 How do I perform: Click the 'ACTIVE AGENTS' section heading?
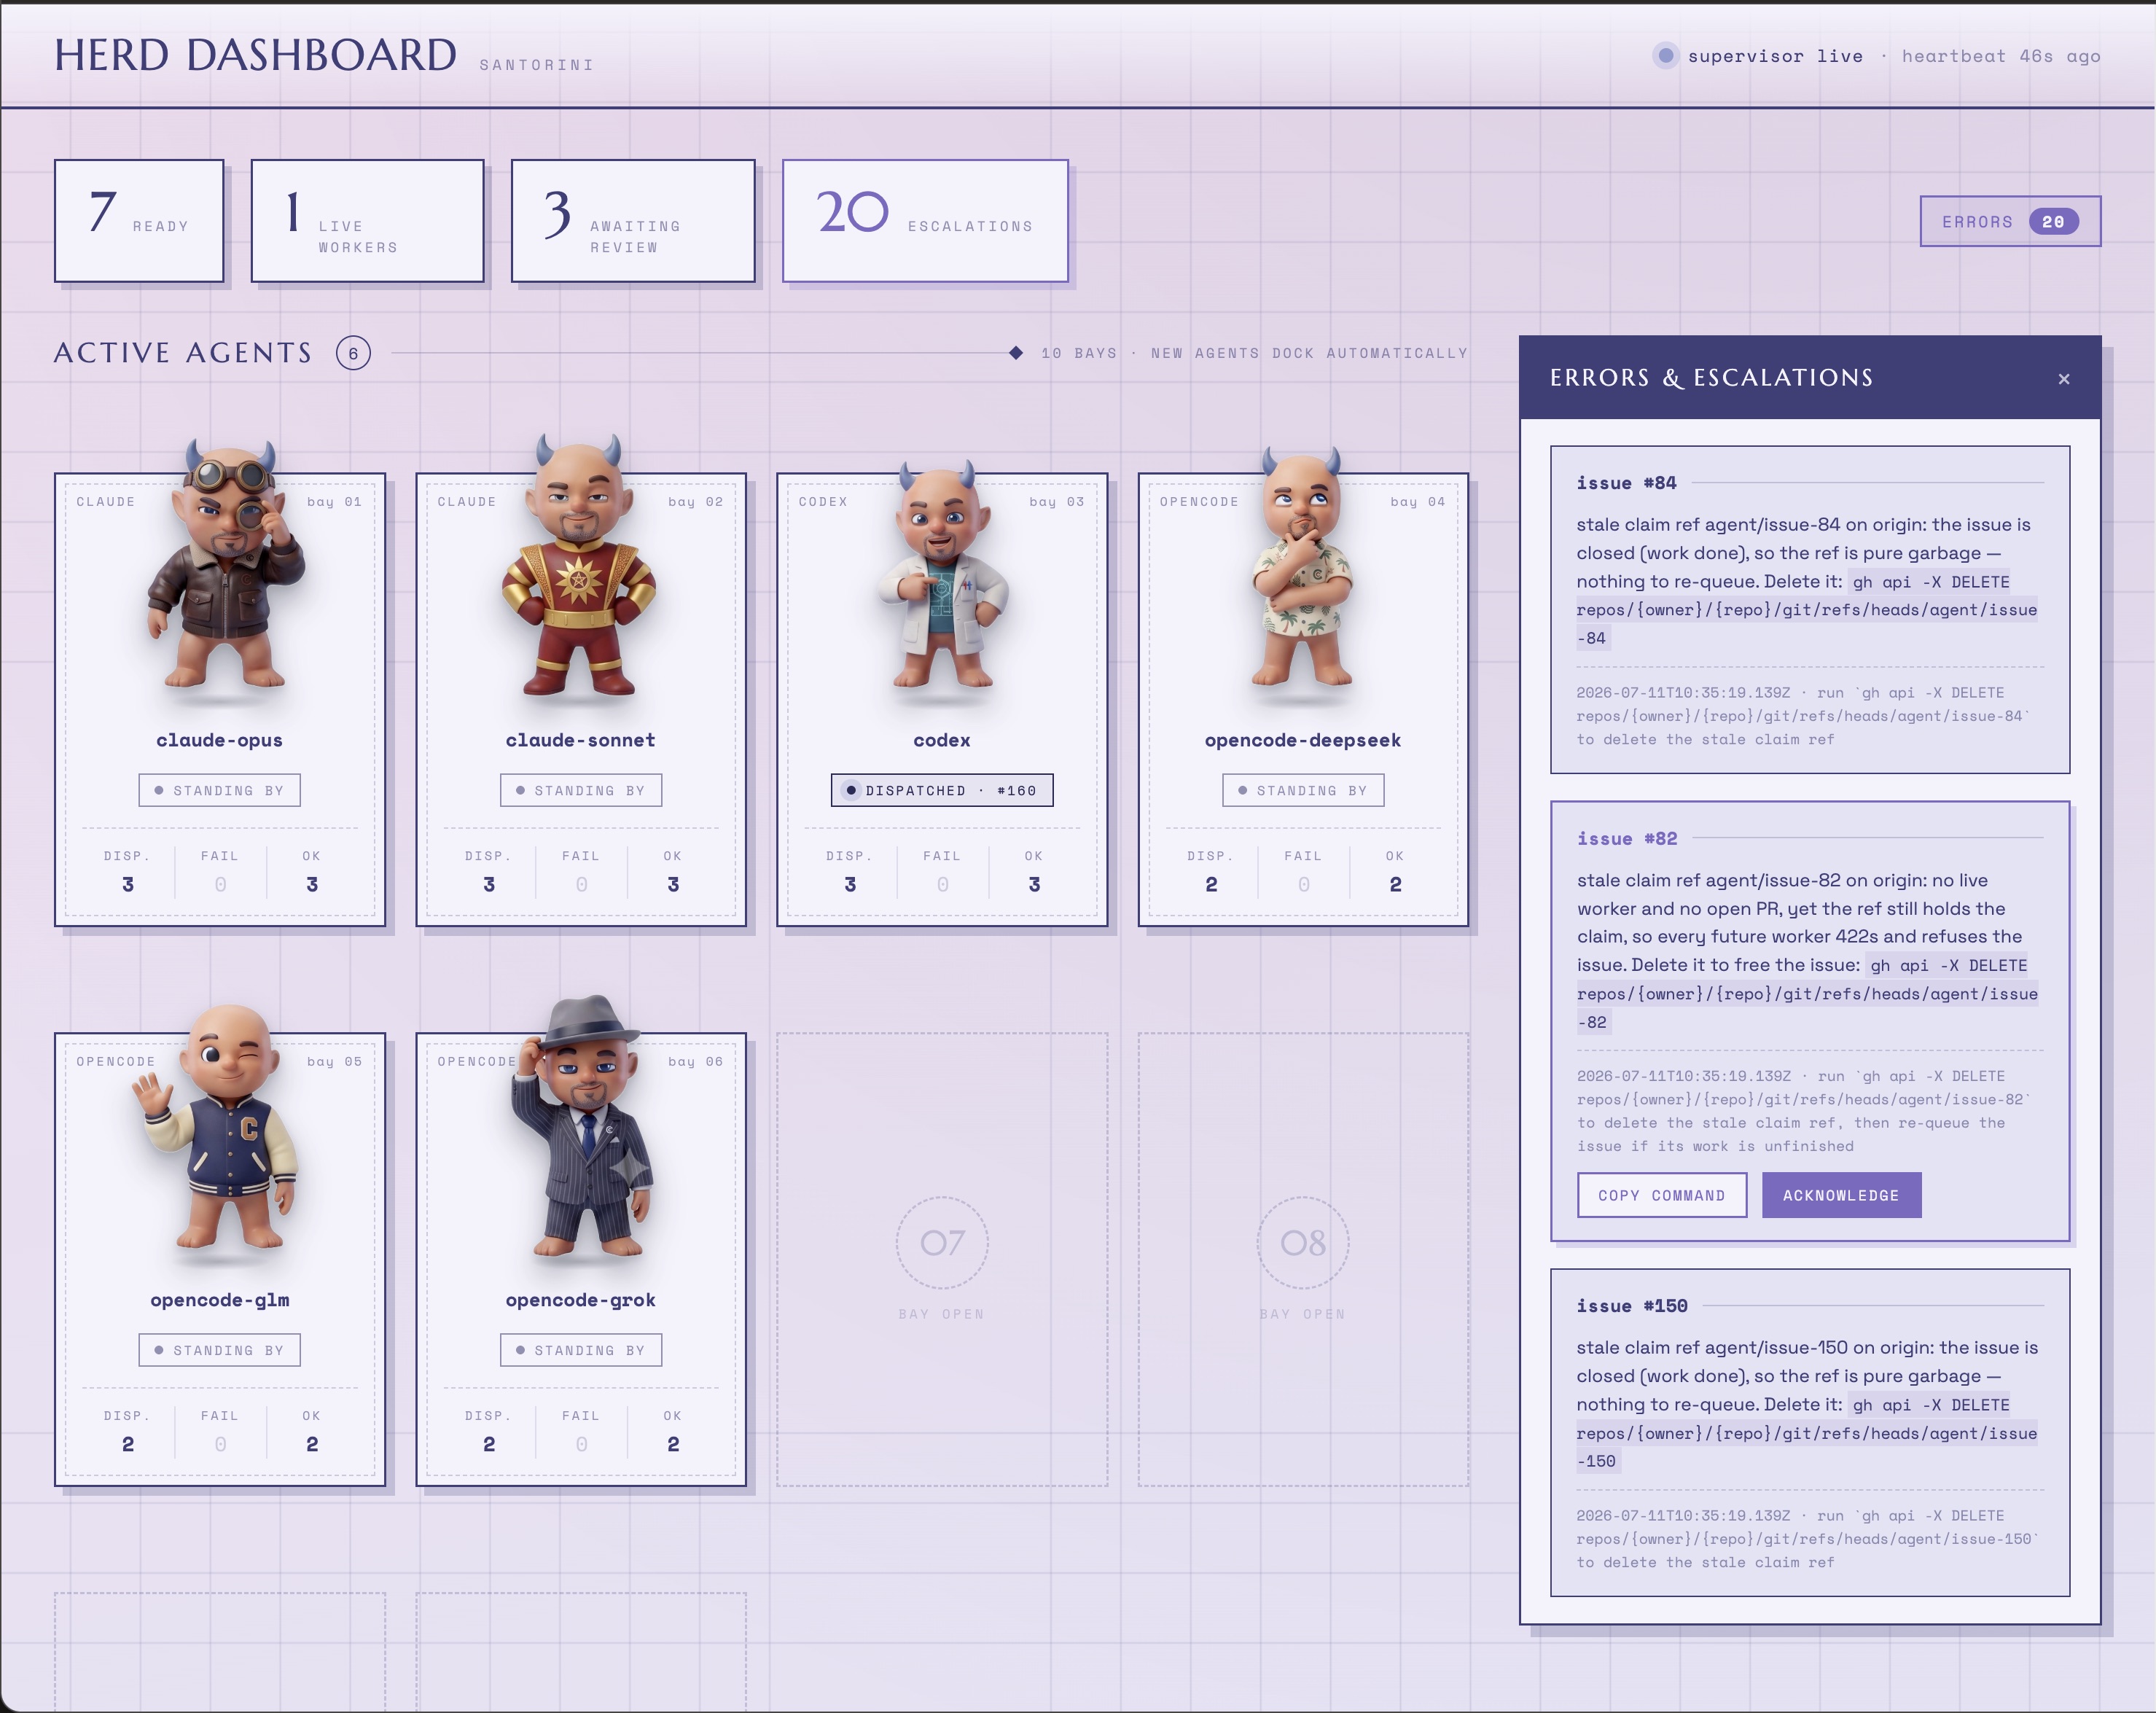click(x=184, y=353)
